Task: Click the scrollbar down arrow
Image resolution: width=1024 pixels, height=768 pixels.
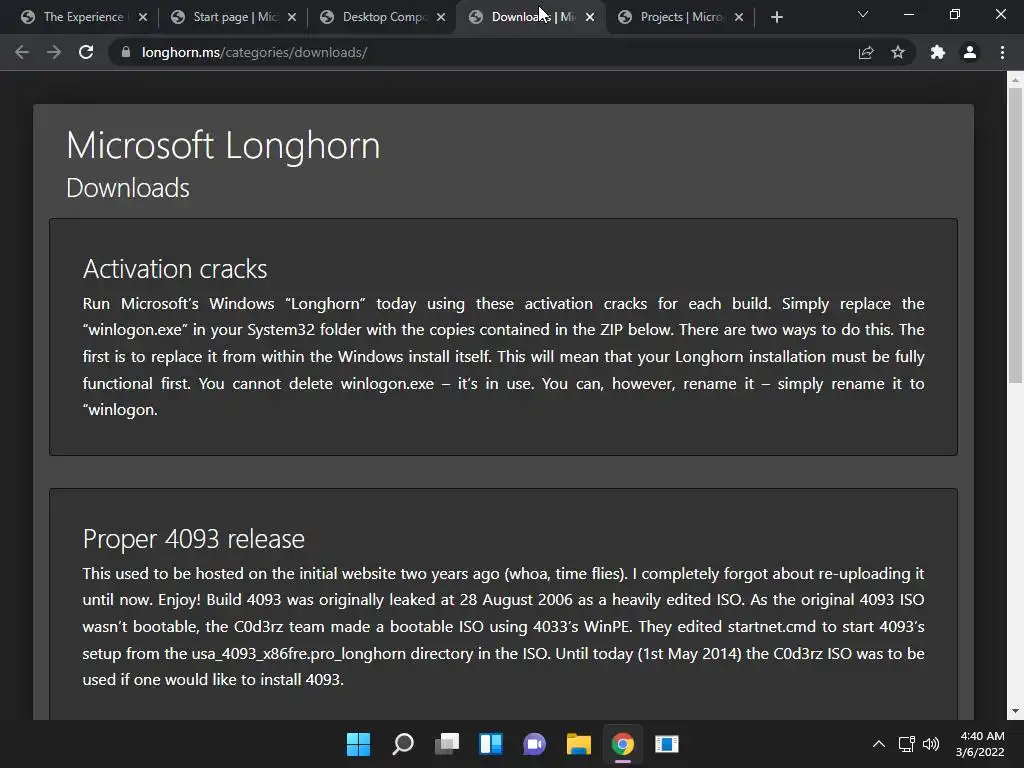Action: click(1015, 711)
